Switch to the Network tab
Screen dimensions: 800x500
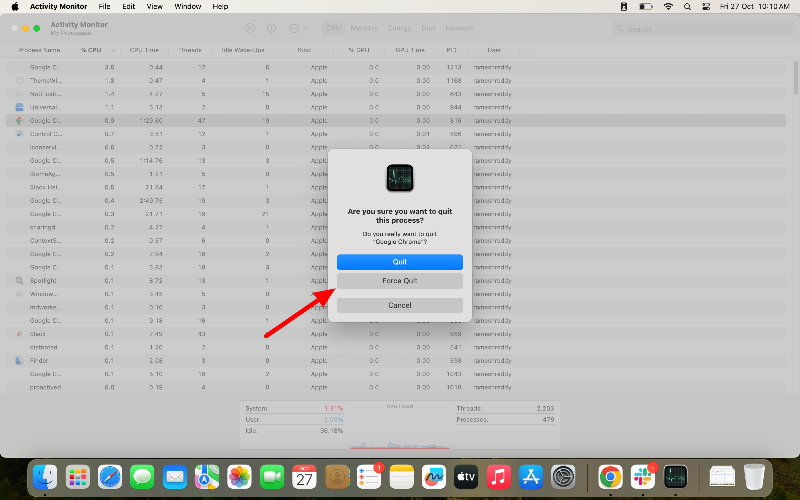coord(459,28)
